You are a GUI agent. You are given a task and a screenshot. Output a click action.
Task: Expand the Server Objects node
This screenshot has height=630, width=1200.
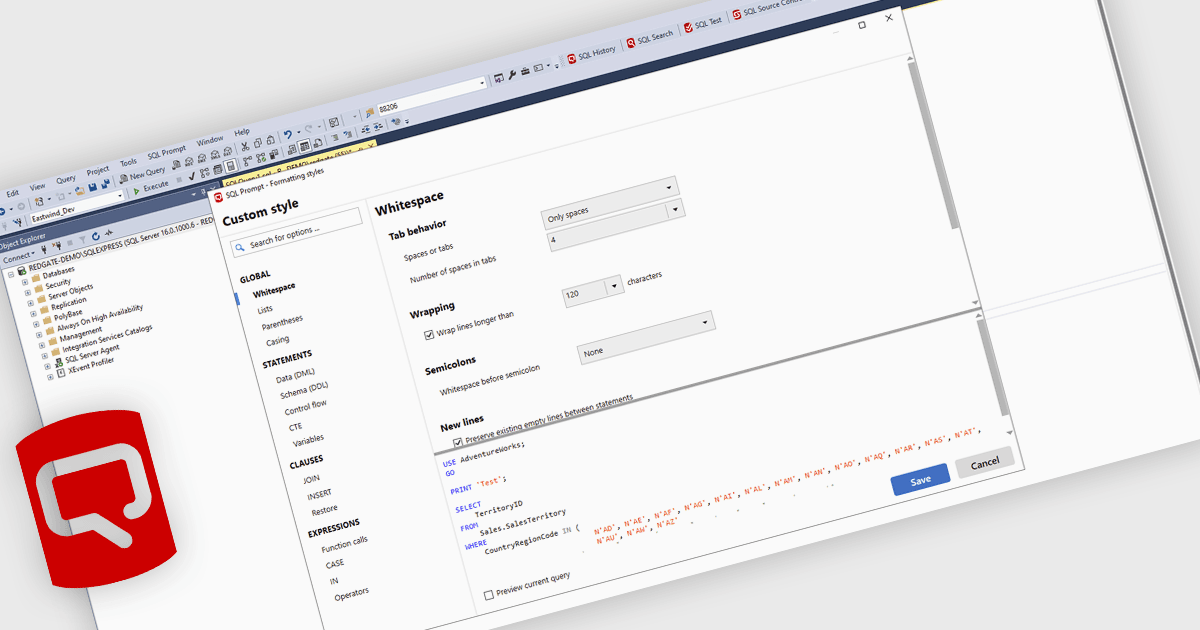point(31,304)
